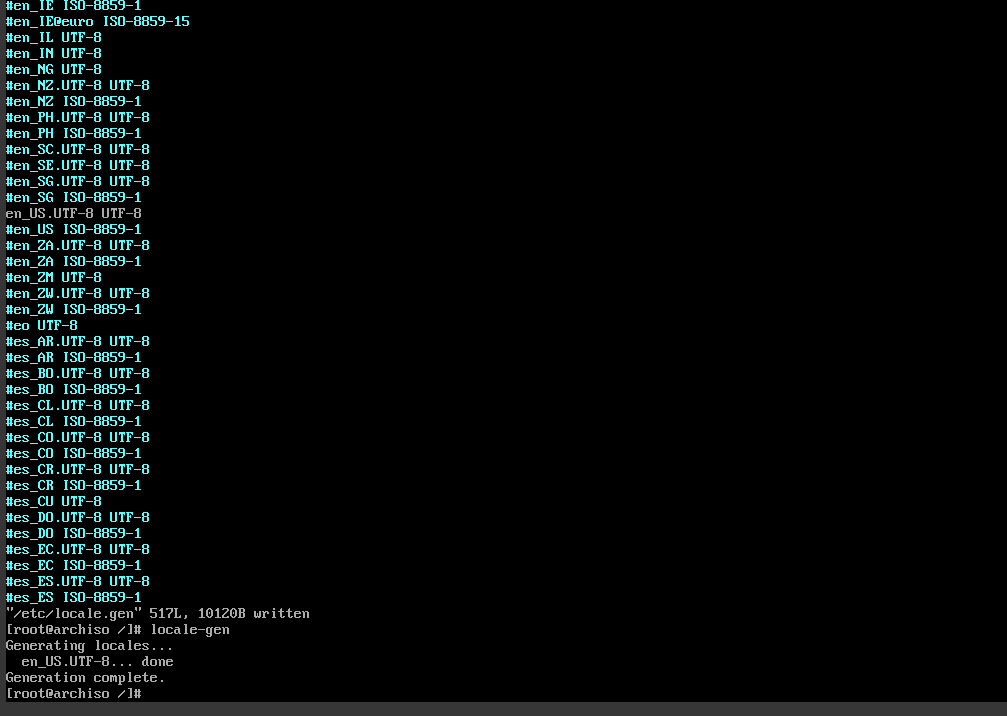Image resolution: width=1007 pixels, height=716 pixels.
Task: Click the final empty '[root@archiso /]#' prompt
Action: (x=73, y=694)
